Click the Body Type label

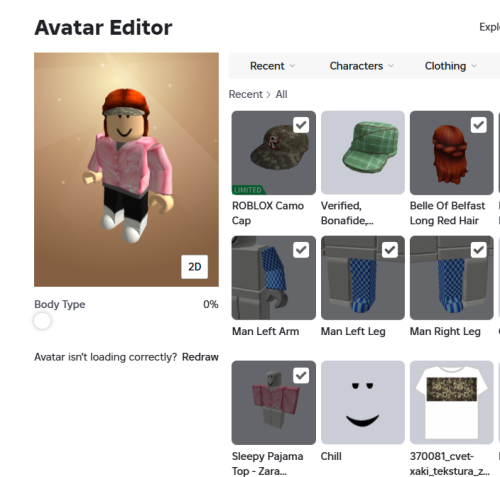60,304
